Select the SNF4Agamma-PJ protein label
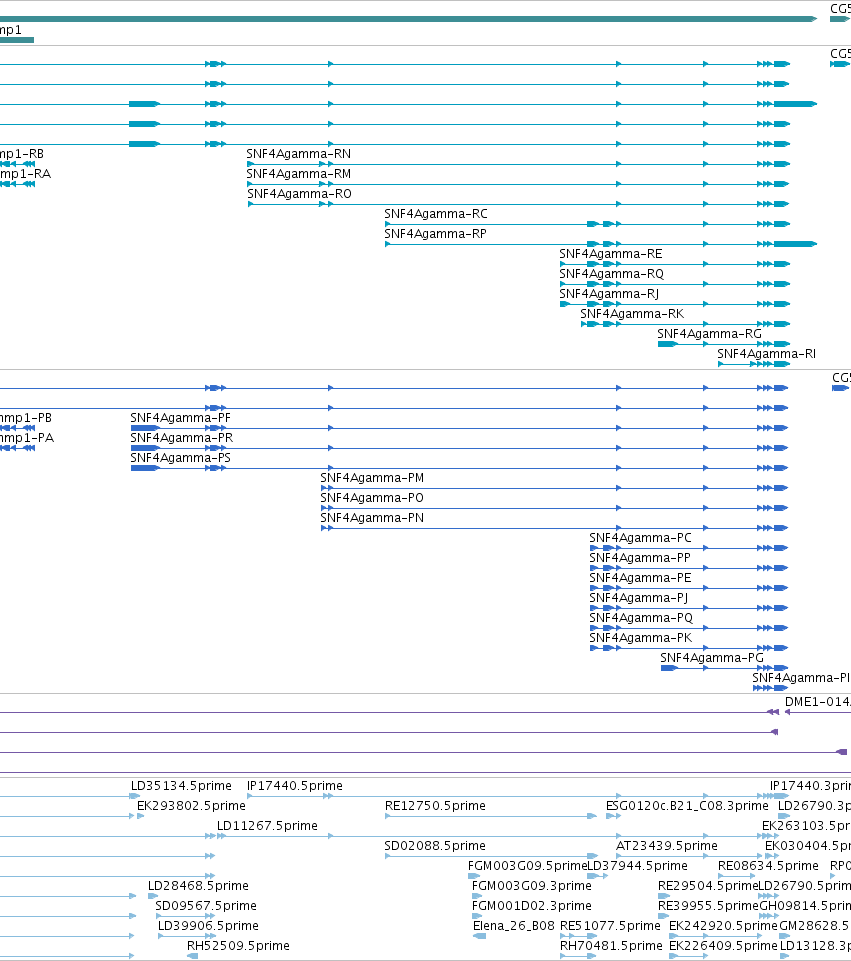The height and width of the screenshot is (961, 851). 638,598
